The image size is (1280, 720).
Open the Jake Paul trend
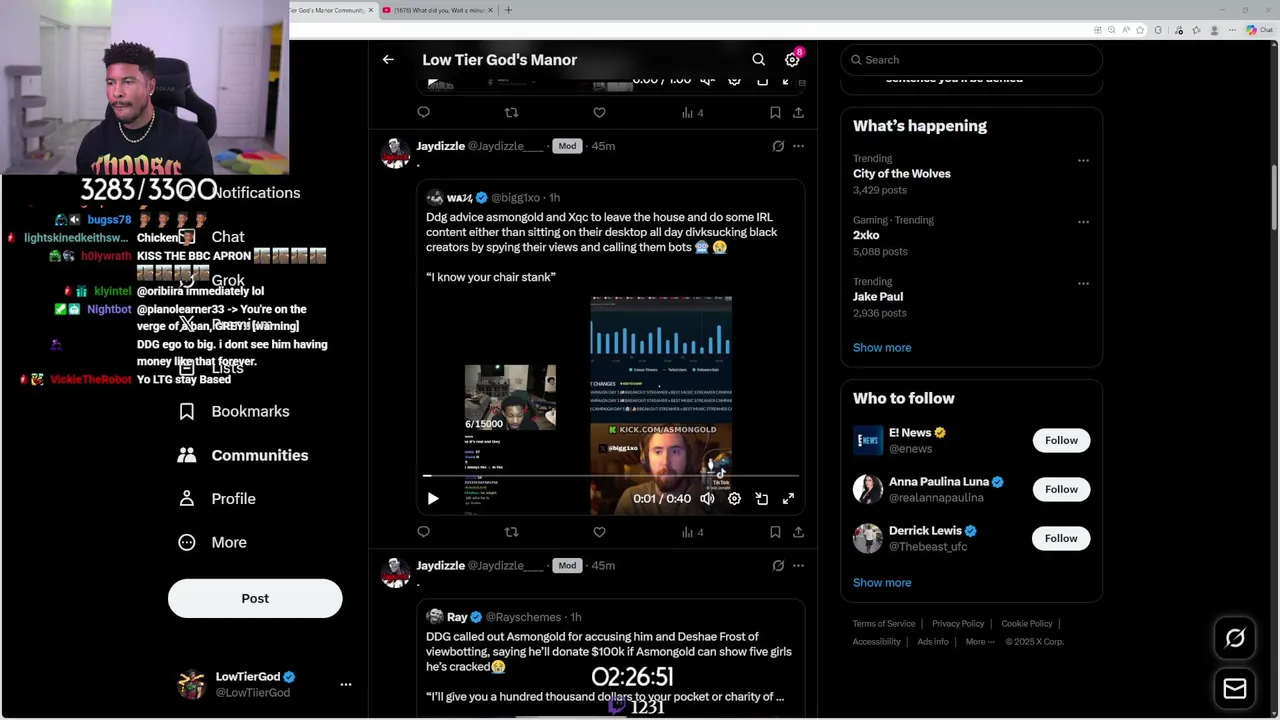coord(878,297)
